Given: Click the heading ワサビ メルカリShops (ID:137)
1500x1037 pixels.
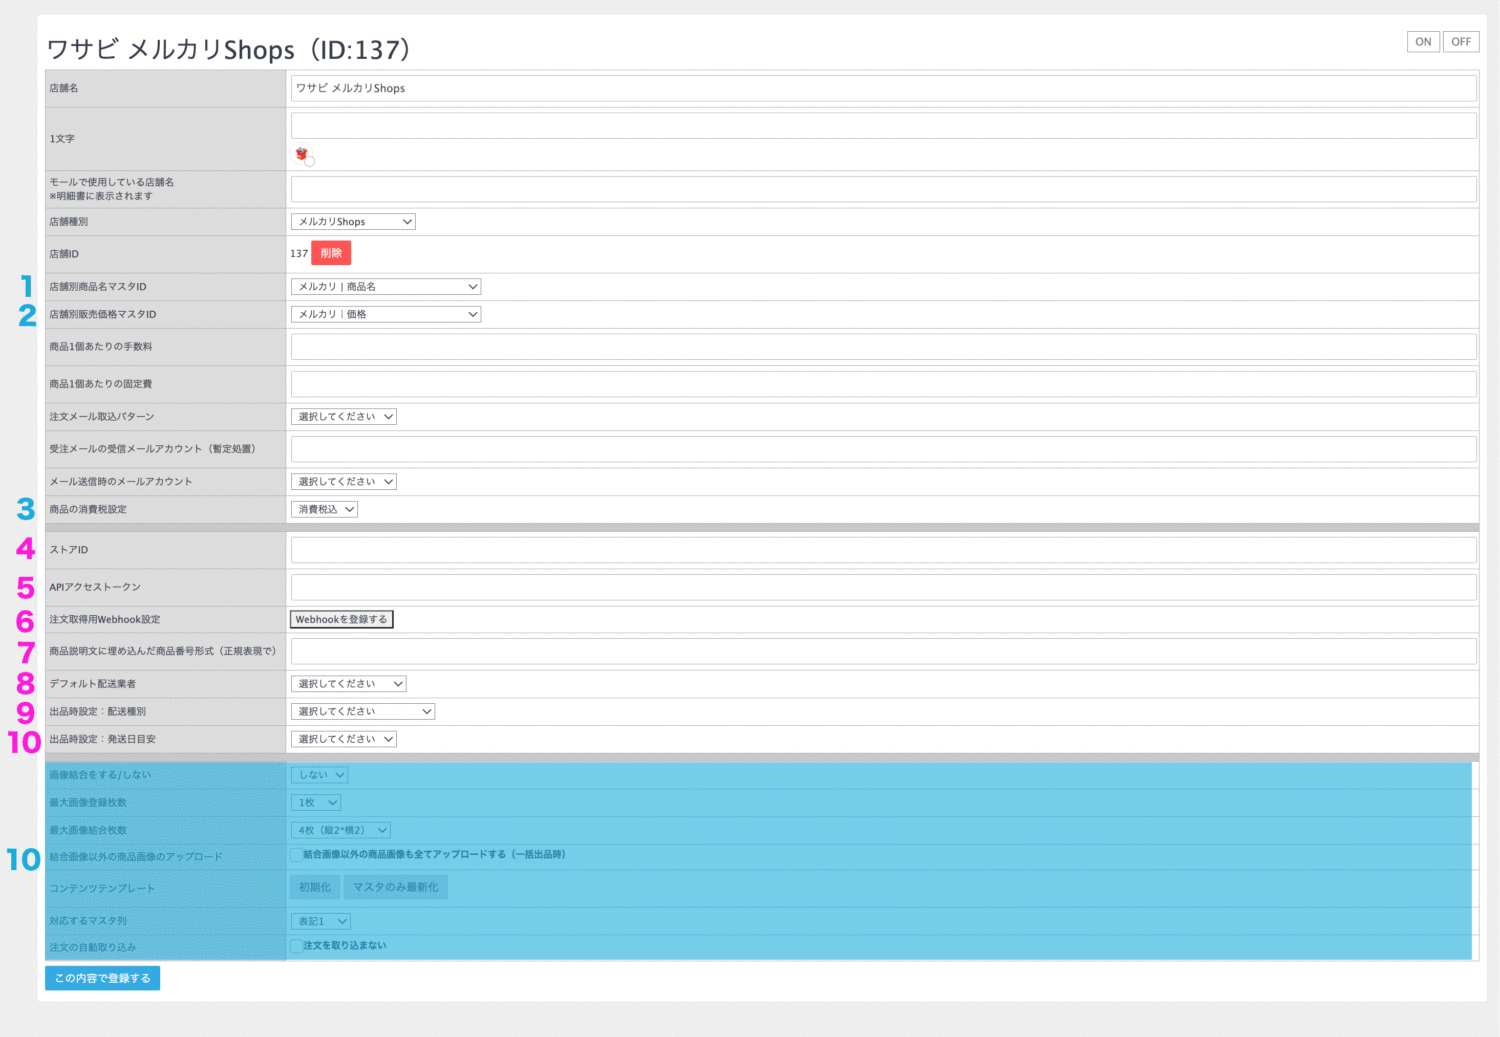Looking at the screenshot, I should 229,50.
